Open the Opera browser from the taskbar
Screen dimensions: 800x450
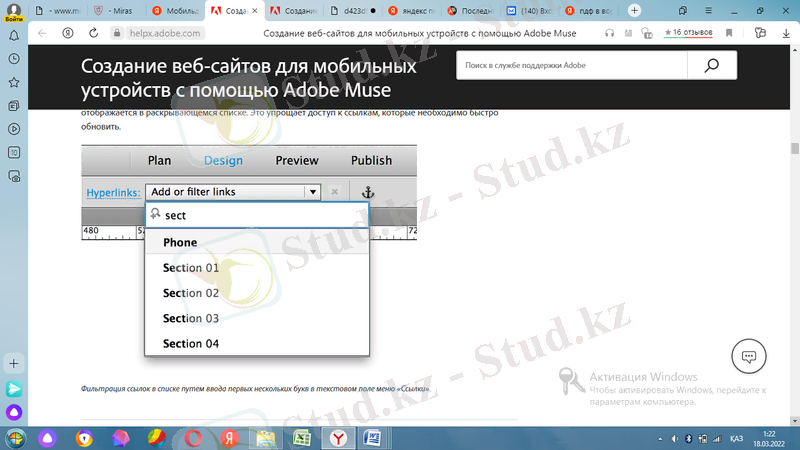(x=193, y=438)
